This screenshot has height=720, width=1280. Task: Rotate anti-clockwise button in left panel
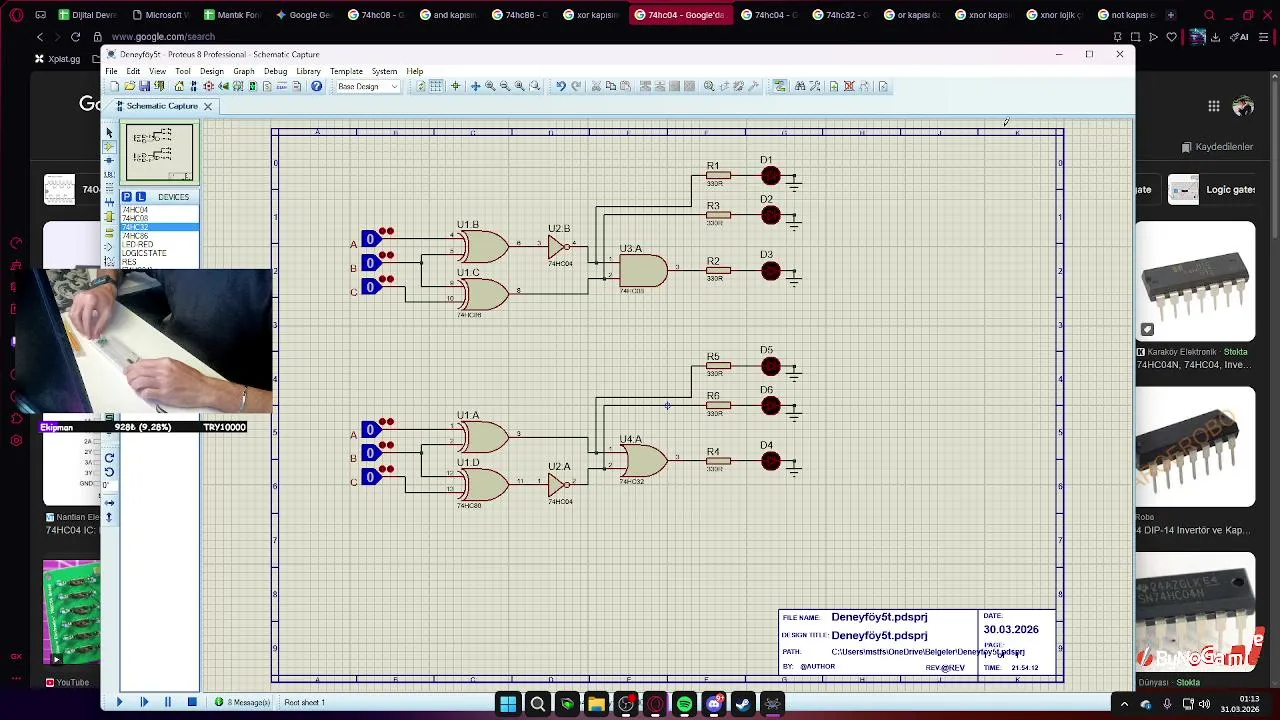pos(109,472)
